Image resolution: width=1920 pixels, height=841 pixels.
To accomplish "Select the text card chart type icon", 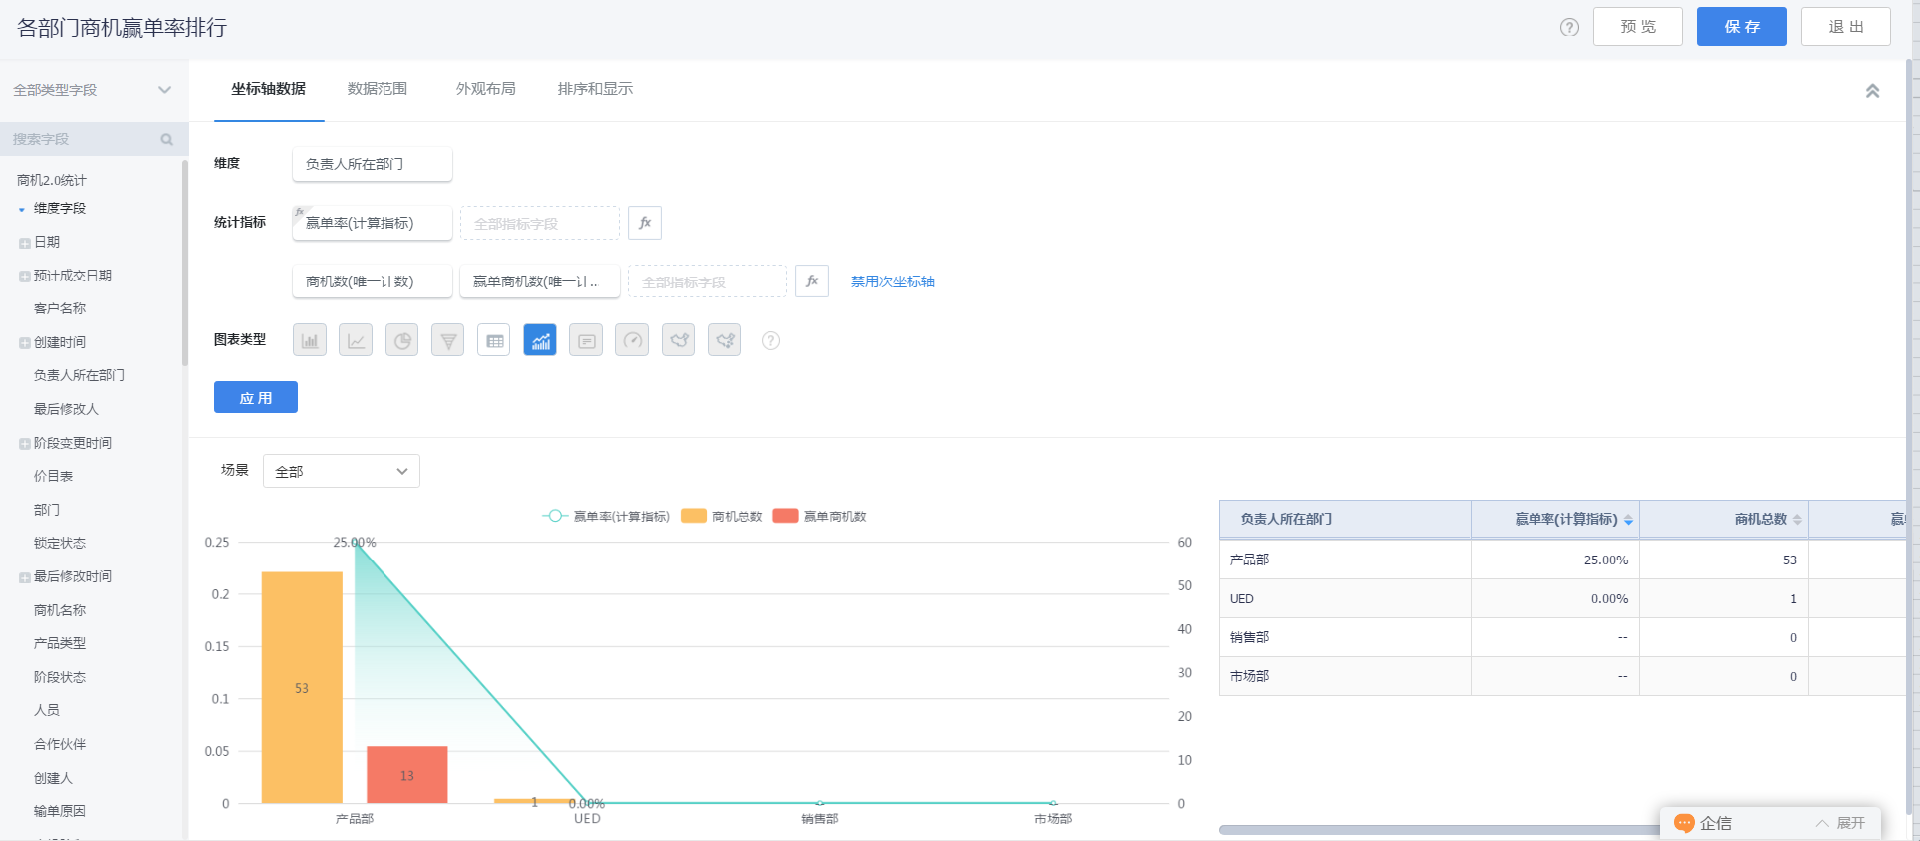I will [x=586, y=340].
